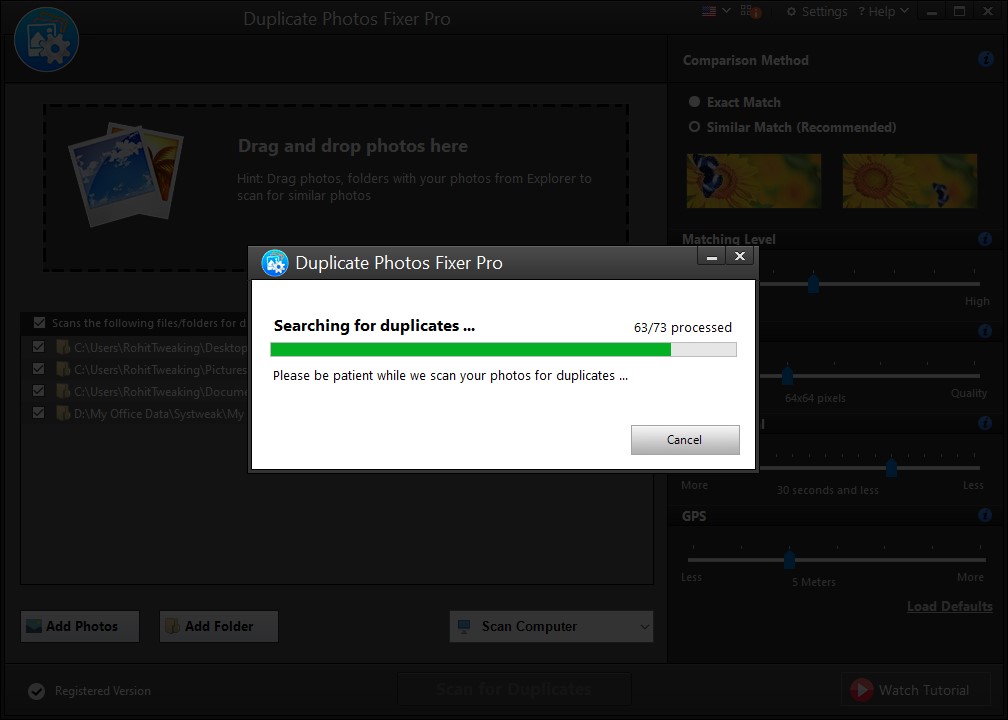The image size is (1008, 720).
Task: Click the grid notification icon in title bar
Action: click(750, 12)
